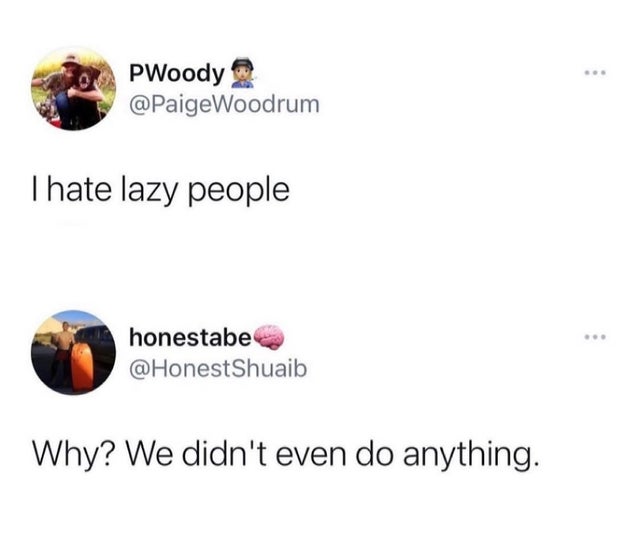
Task: Click the orange board in honestabe's avatar
Action: (x=82, y=366)
